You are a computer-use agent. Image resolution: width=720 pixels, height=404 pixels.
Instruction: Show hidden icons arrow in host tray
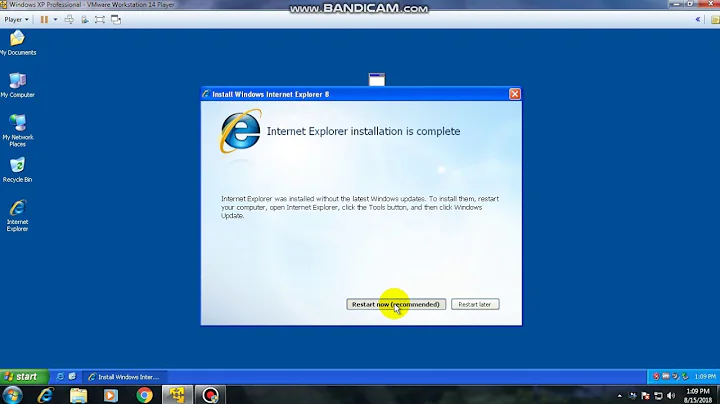click(x=620, y=396)
